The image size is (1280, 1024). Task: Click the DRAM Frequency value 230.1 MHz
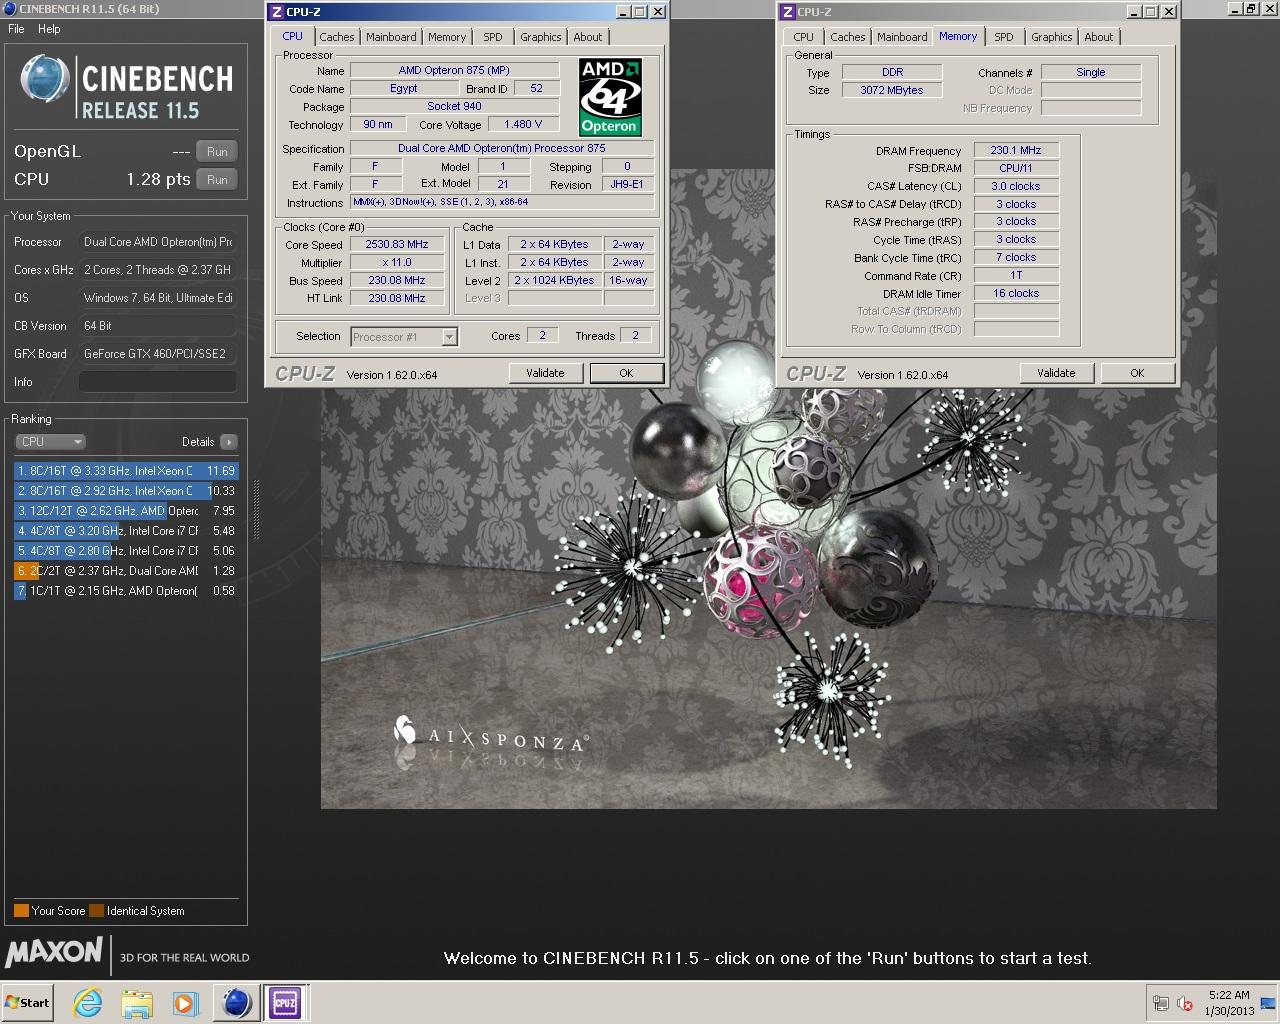(x=1016, y=151)
